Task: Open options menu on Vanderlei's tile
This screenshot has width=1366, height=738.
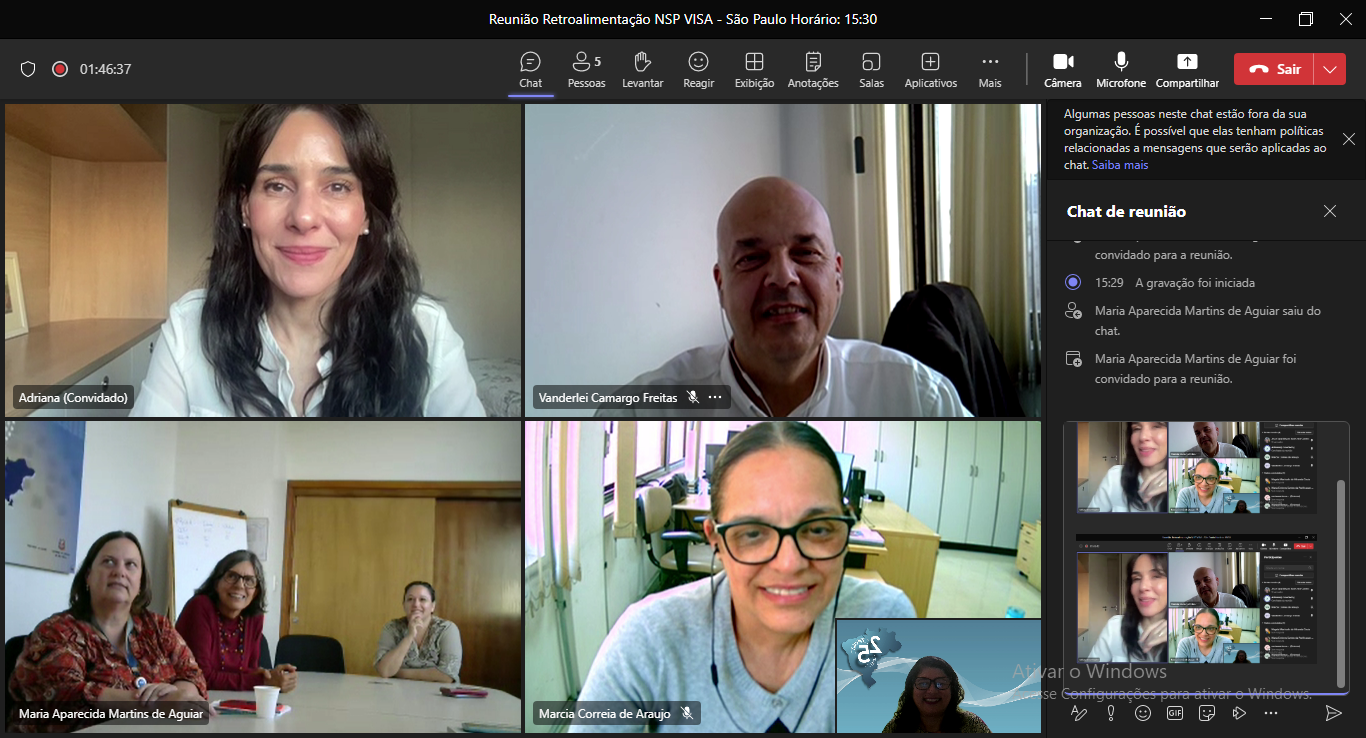Action: coord(715,397)
